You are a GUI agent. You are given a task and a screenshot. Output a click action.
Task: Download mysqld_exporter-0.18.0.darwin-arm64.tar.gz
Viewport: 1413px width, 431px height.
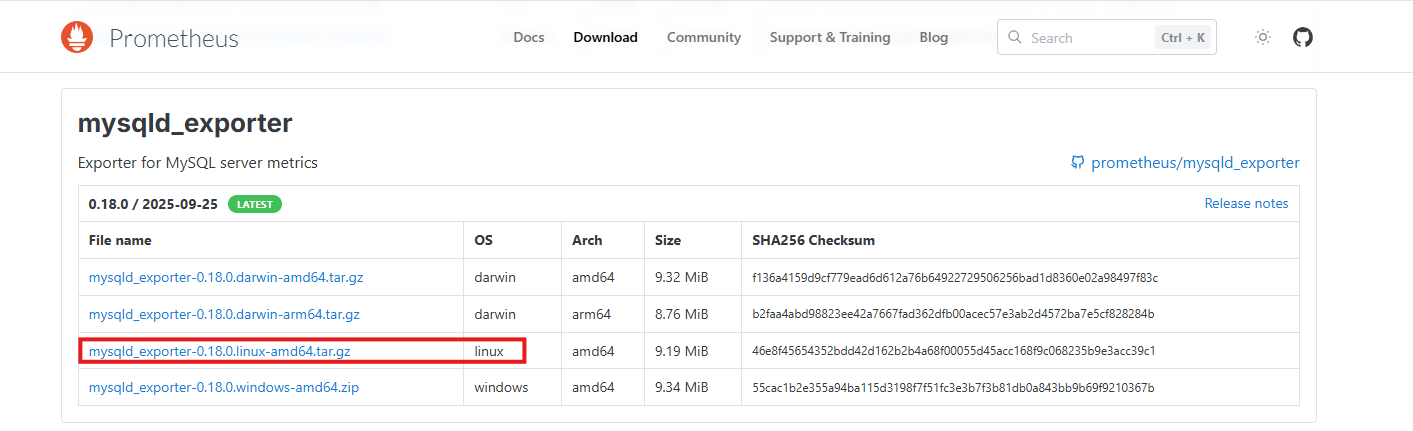coord(224,314)
